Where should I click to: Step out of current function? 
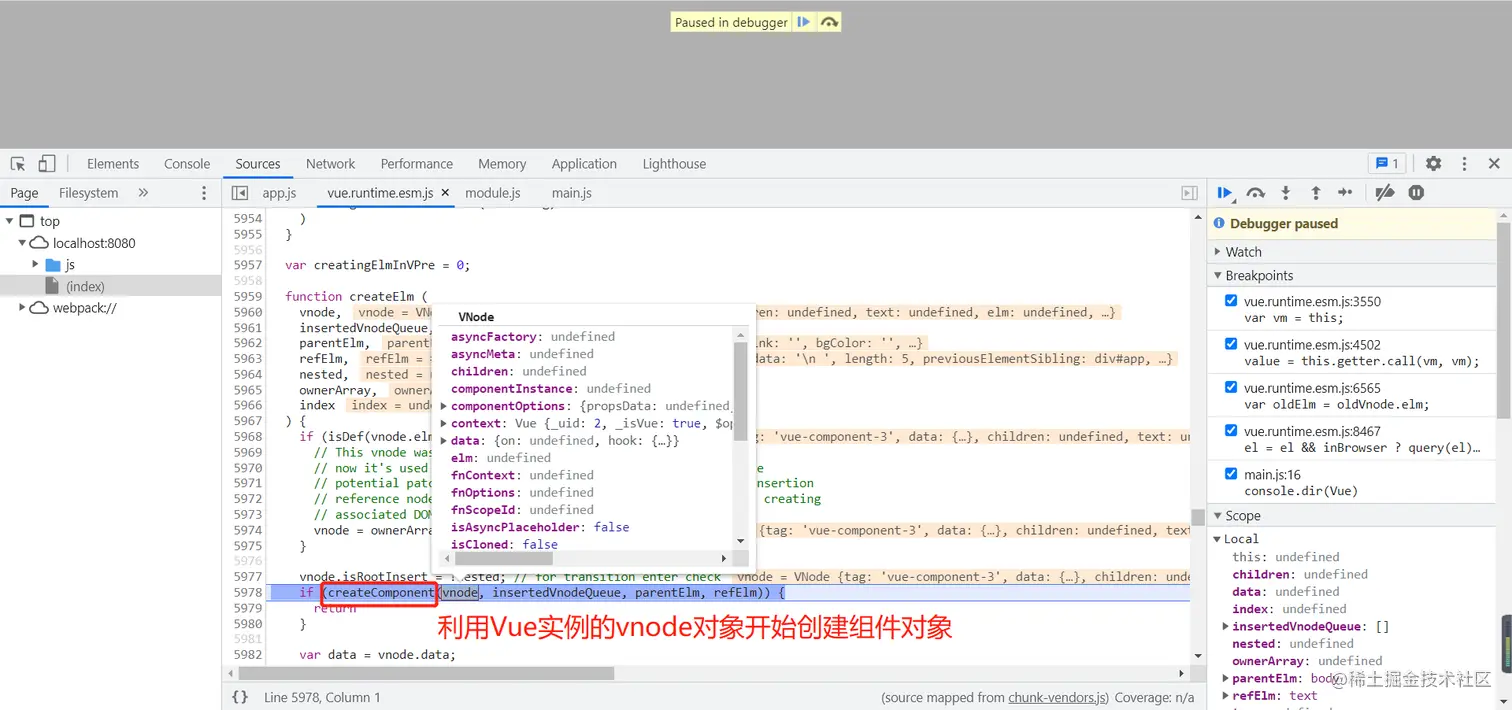coord(1316,193)
